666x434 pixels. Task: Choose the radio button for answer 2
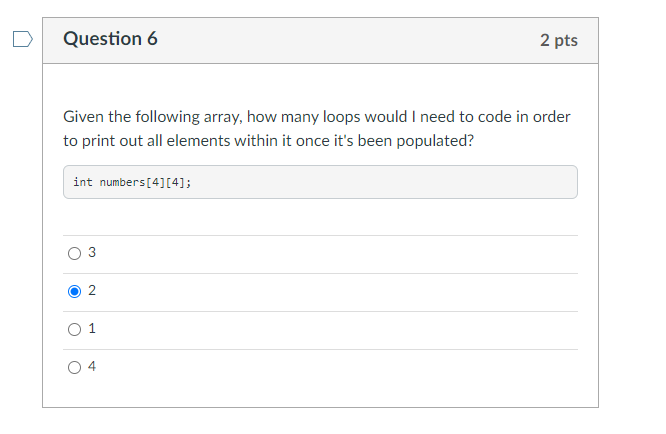(74, 292)
